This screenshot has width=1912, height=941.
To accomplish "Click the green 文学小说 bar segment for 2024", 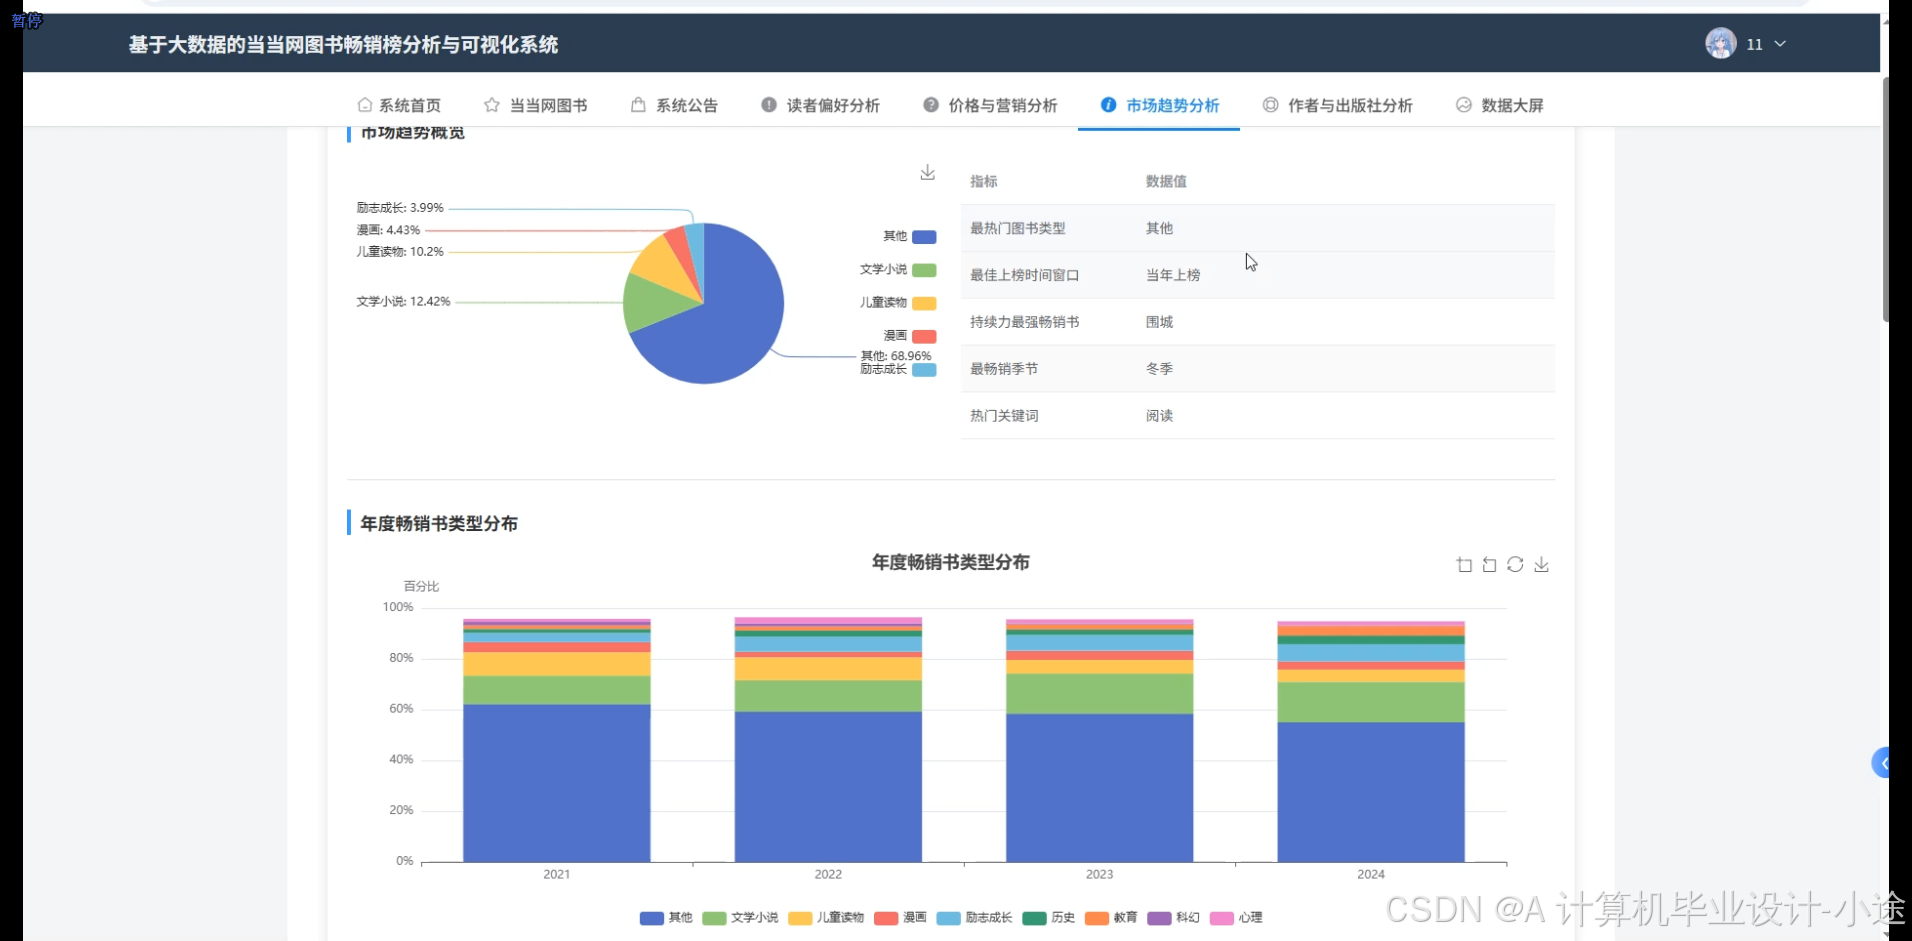I will click(x=1371, y=702).
